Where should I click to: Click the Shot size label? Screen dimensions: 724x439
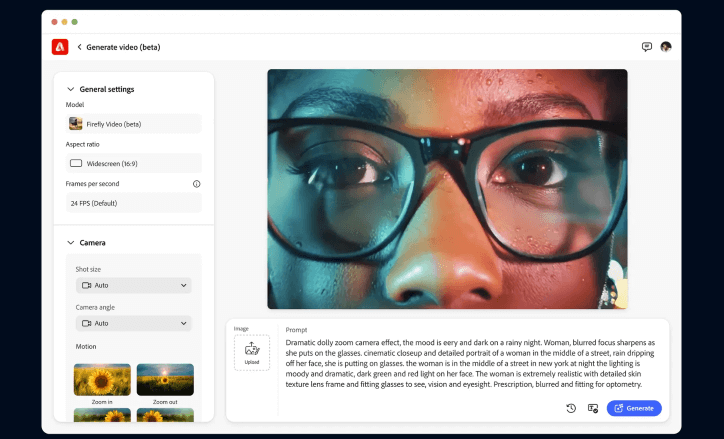click(x=88, y=269)
